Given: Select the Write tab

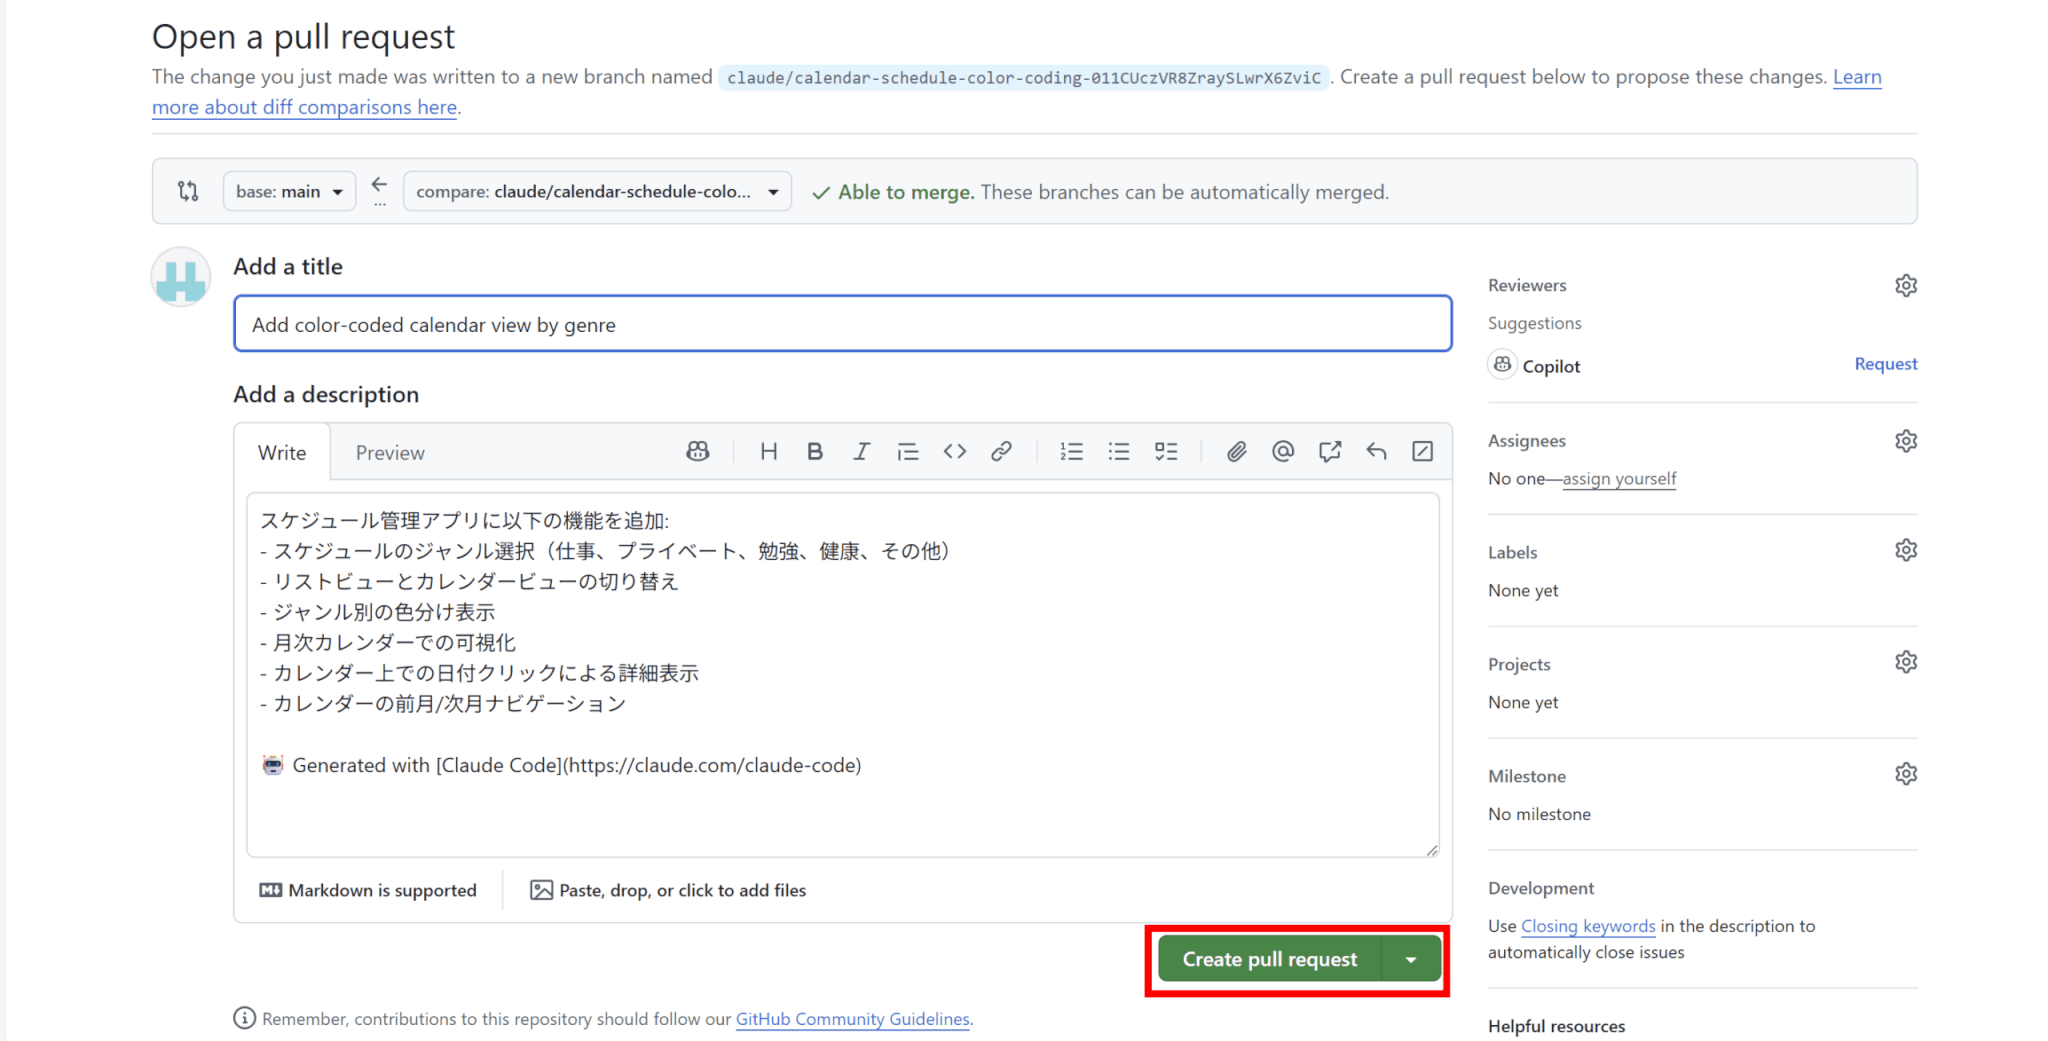Looking at the screenshot, I should tap(282, 453).
